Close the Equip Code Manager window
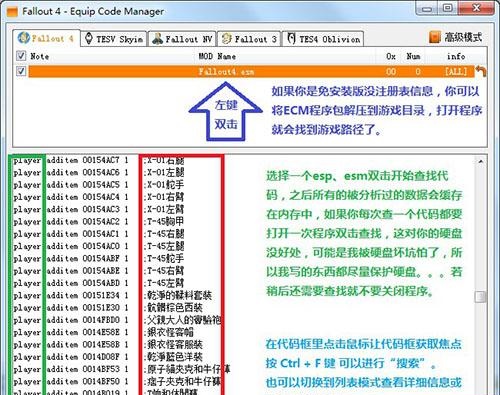The width and height of the screenshot is (500, 395). pyautogui.click(x=476, y=8)
